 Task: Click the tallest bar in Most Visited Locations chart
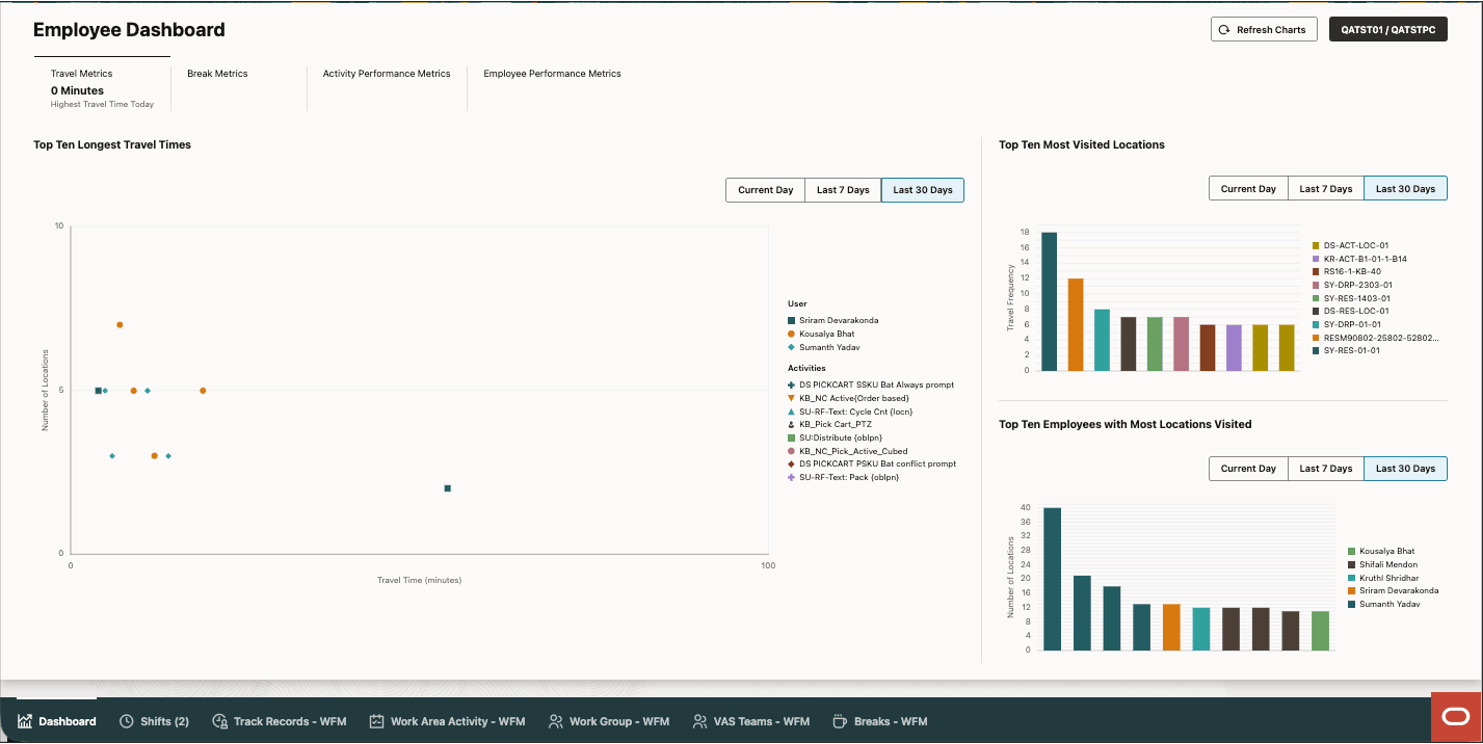(x=1049, y=301)
